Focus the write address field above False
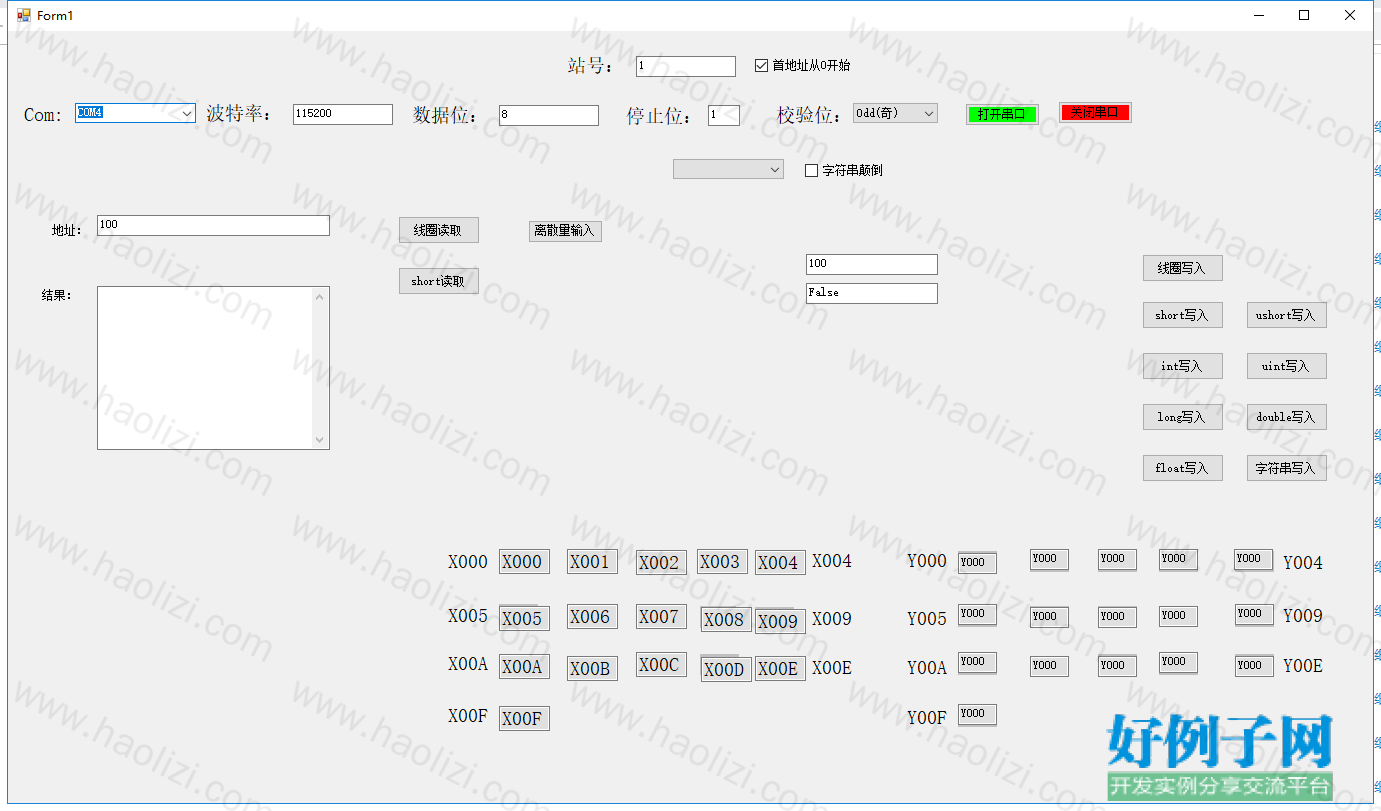 pyautogui.click(x=872, y=264)
